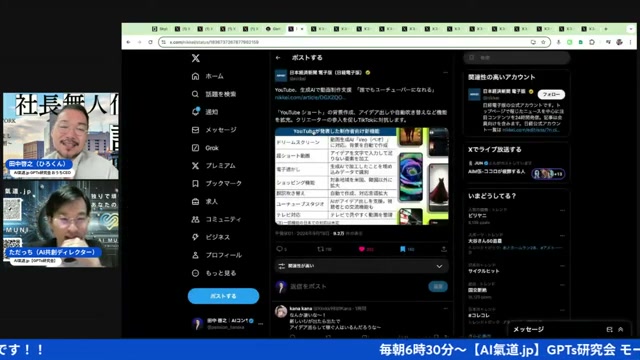Open kana kana reply avatar
Viewport: 640px width, 360px height.
[x=281, y=311]
